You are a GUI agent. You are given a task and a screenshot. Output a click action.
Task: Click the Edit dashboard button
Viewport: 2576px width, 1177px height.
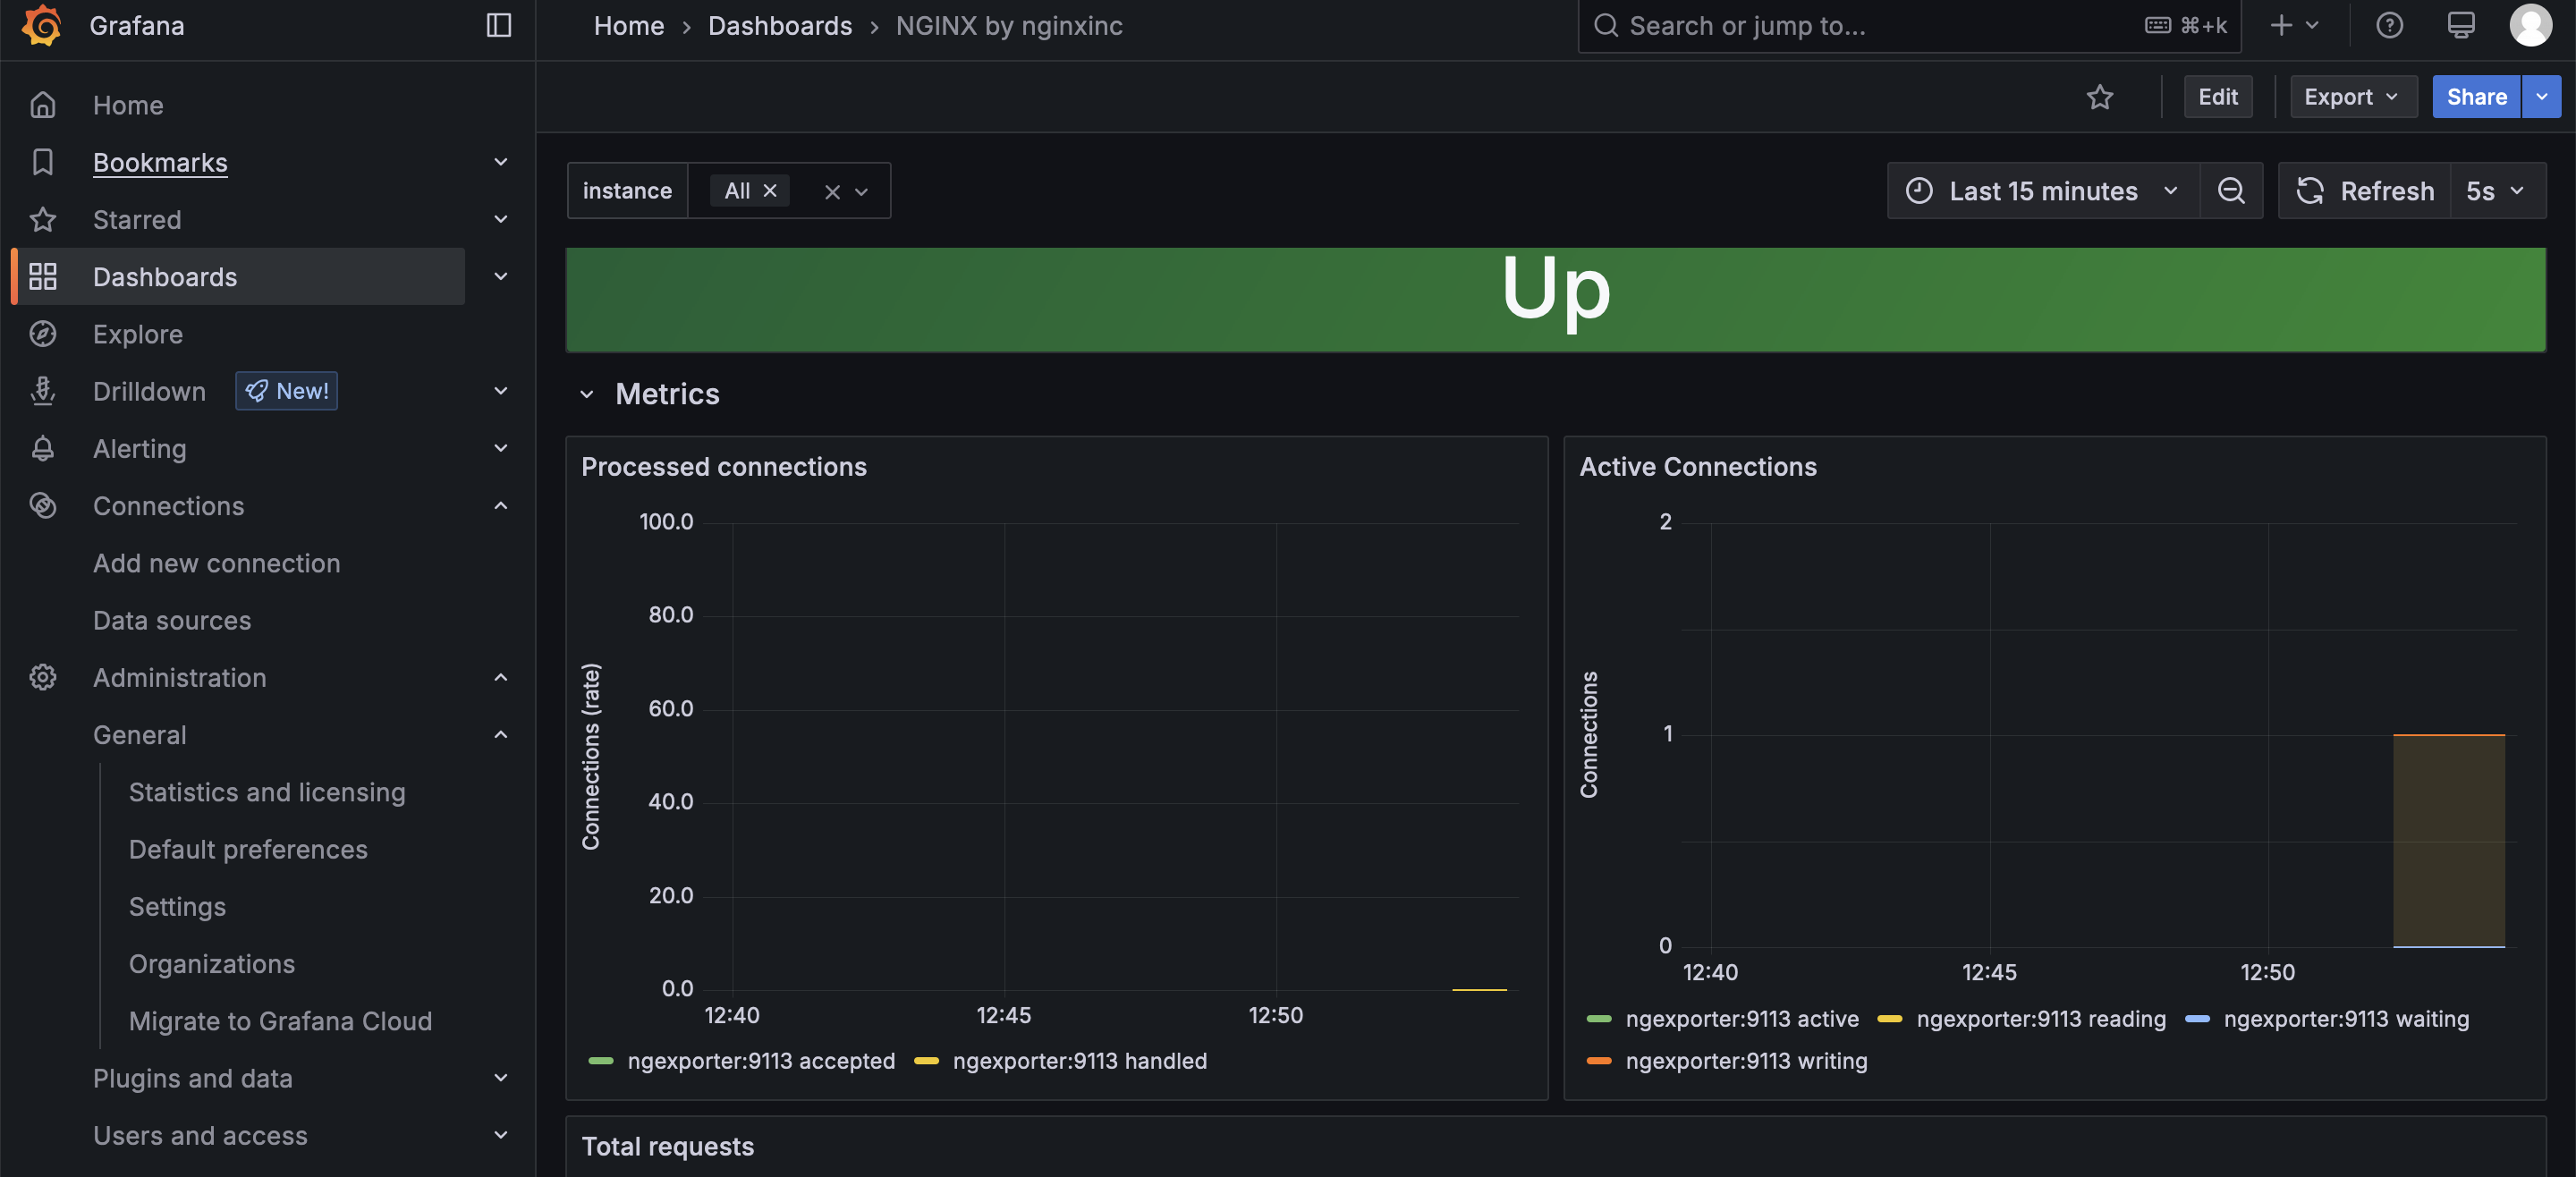pos(2218,96)
